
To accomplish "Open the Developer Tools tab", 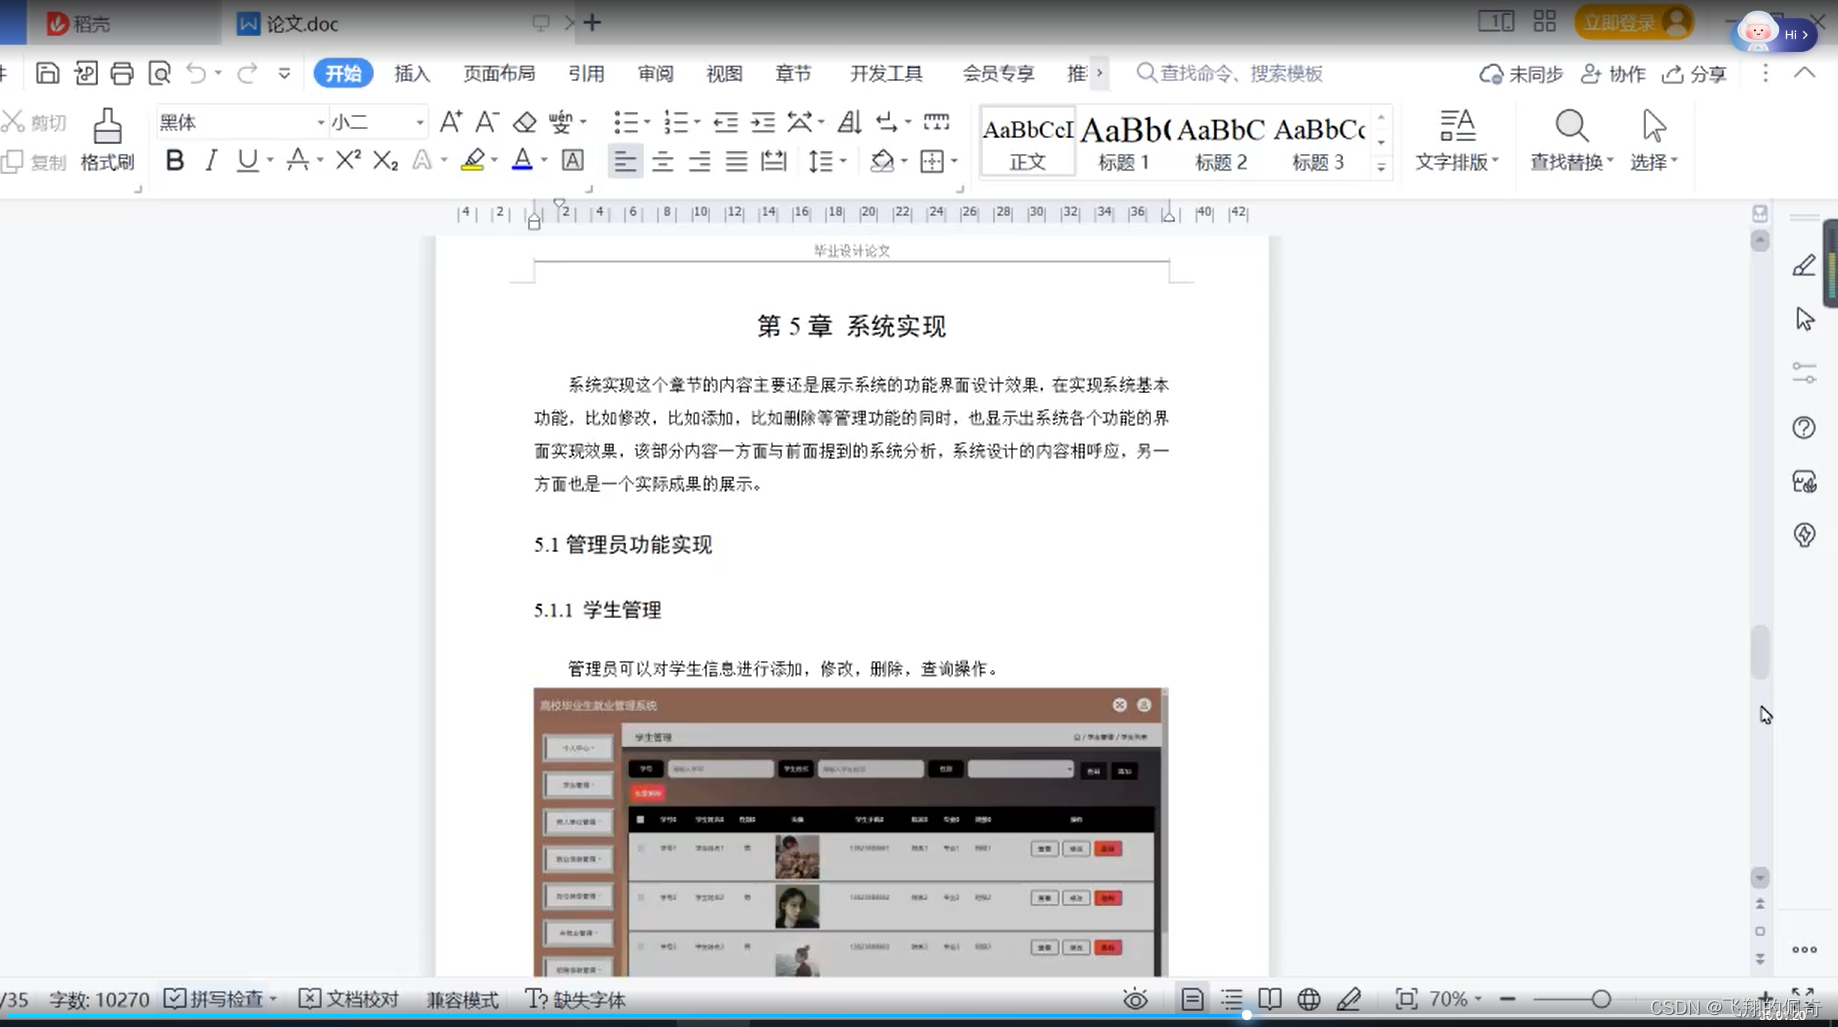I will pos(886,74).
